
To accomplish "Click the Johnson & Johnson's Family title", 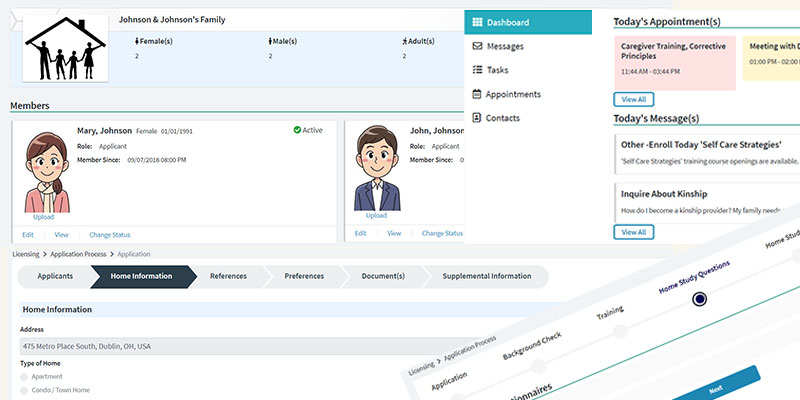I will [x=172, y=20].
